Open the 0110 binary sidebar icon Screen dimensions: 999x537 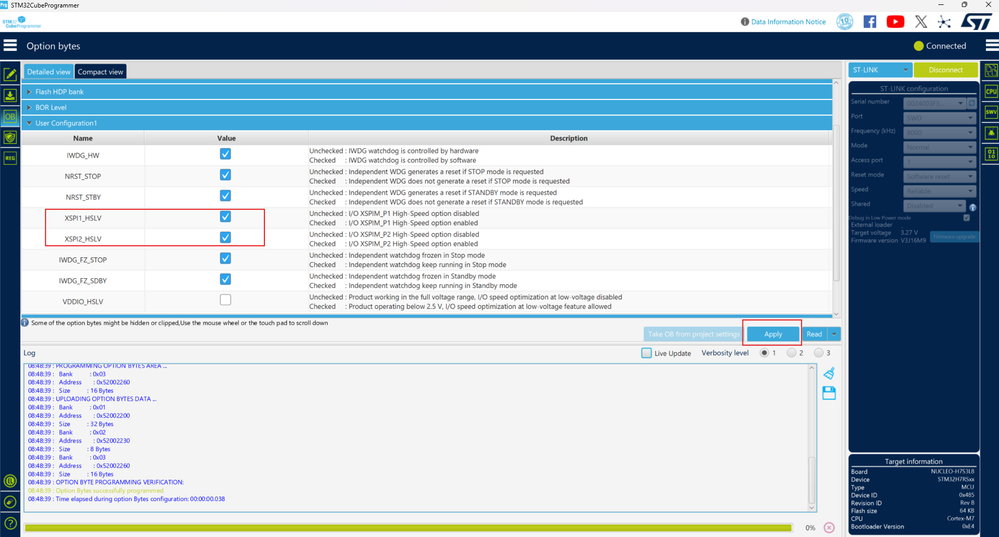(x=991, y=154)
